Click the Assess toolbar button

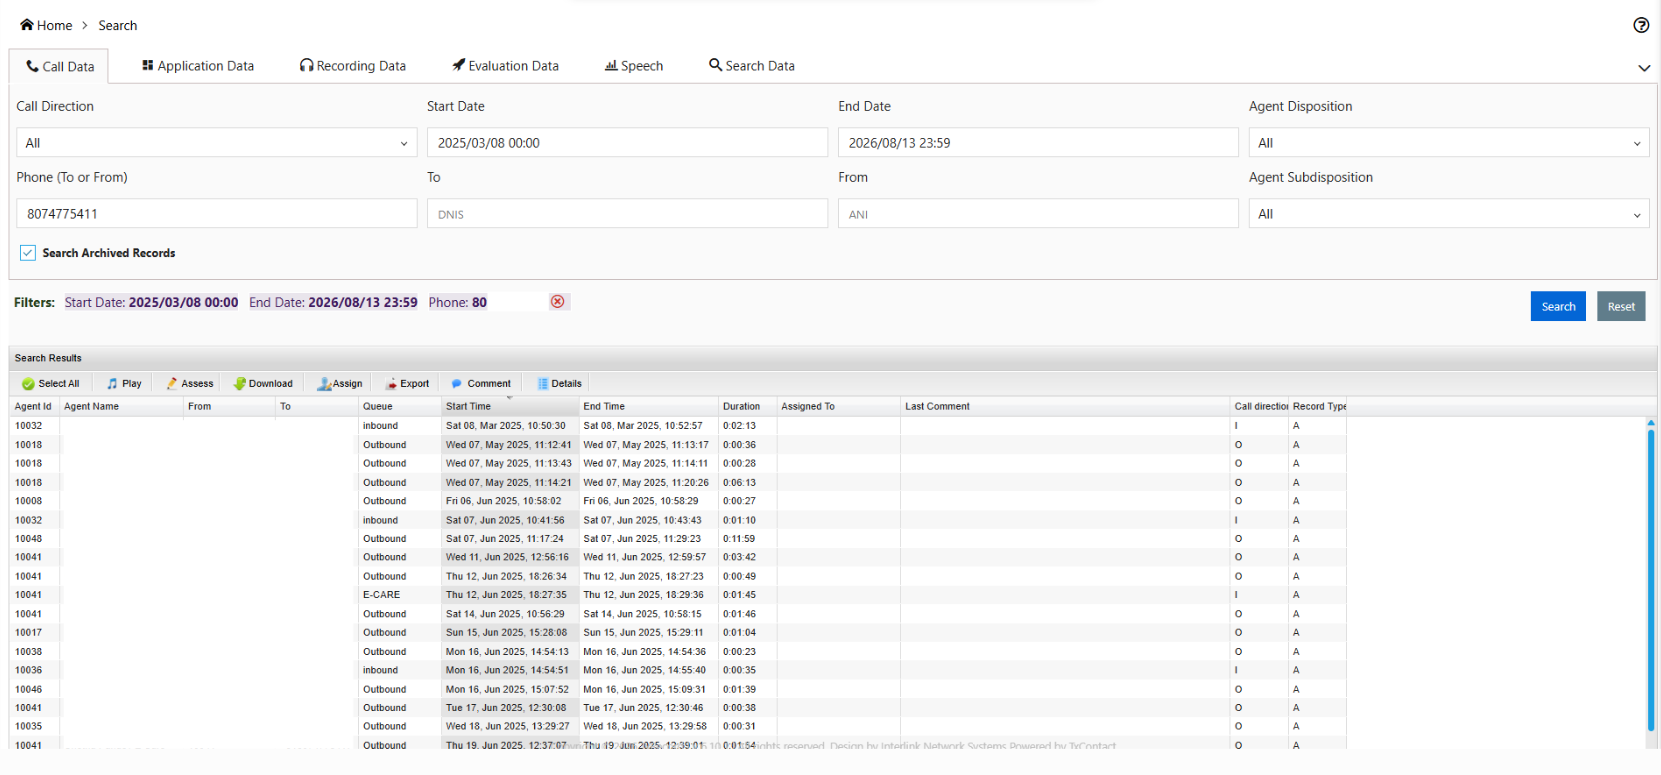pyautogui.click(x=190, y=384)
